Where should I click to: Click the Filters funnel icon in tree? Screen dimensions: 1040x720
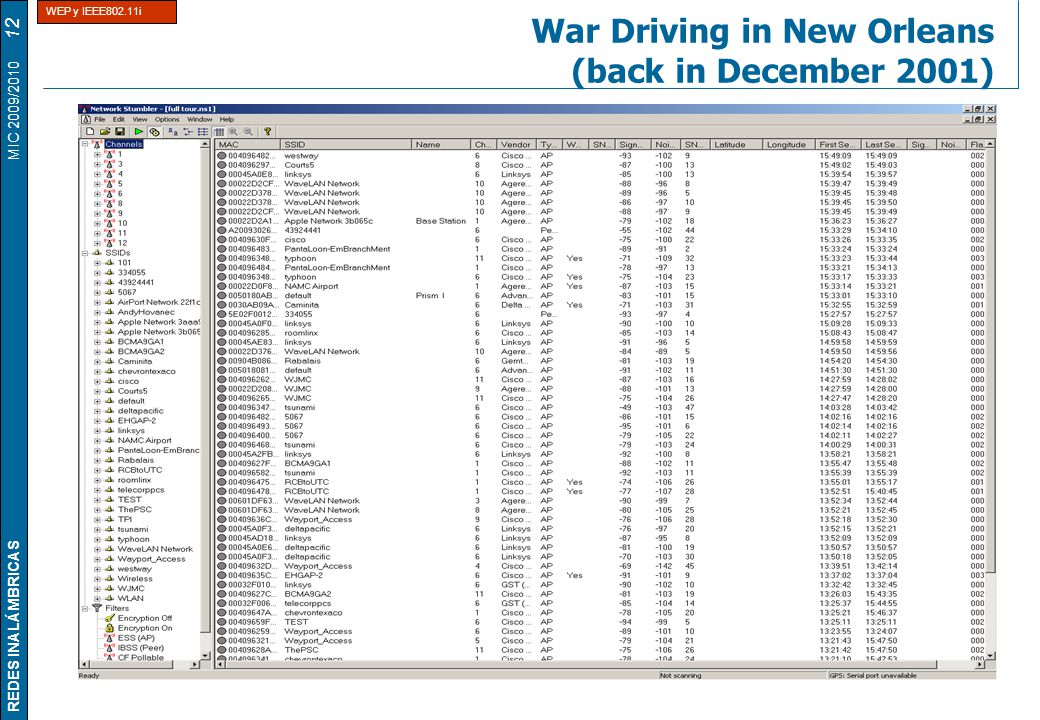point(97,608)
